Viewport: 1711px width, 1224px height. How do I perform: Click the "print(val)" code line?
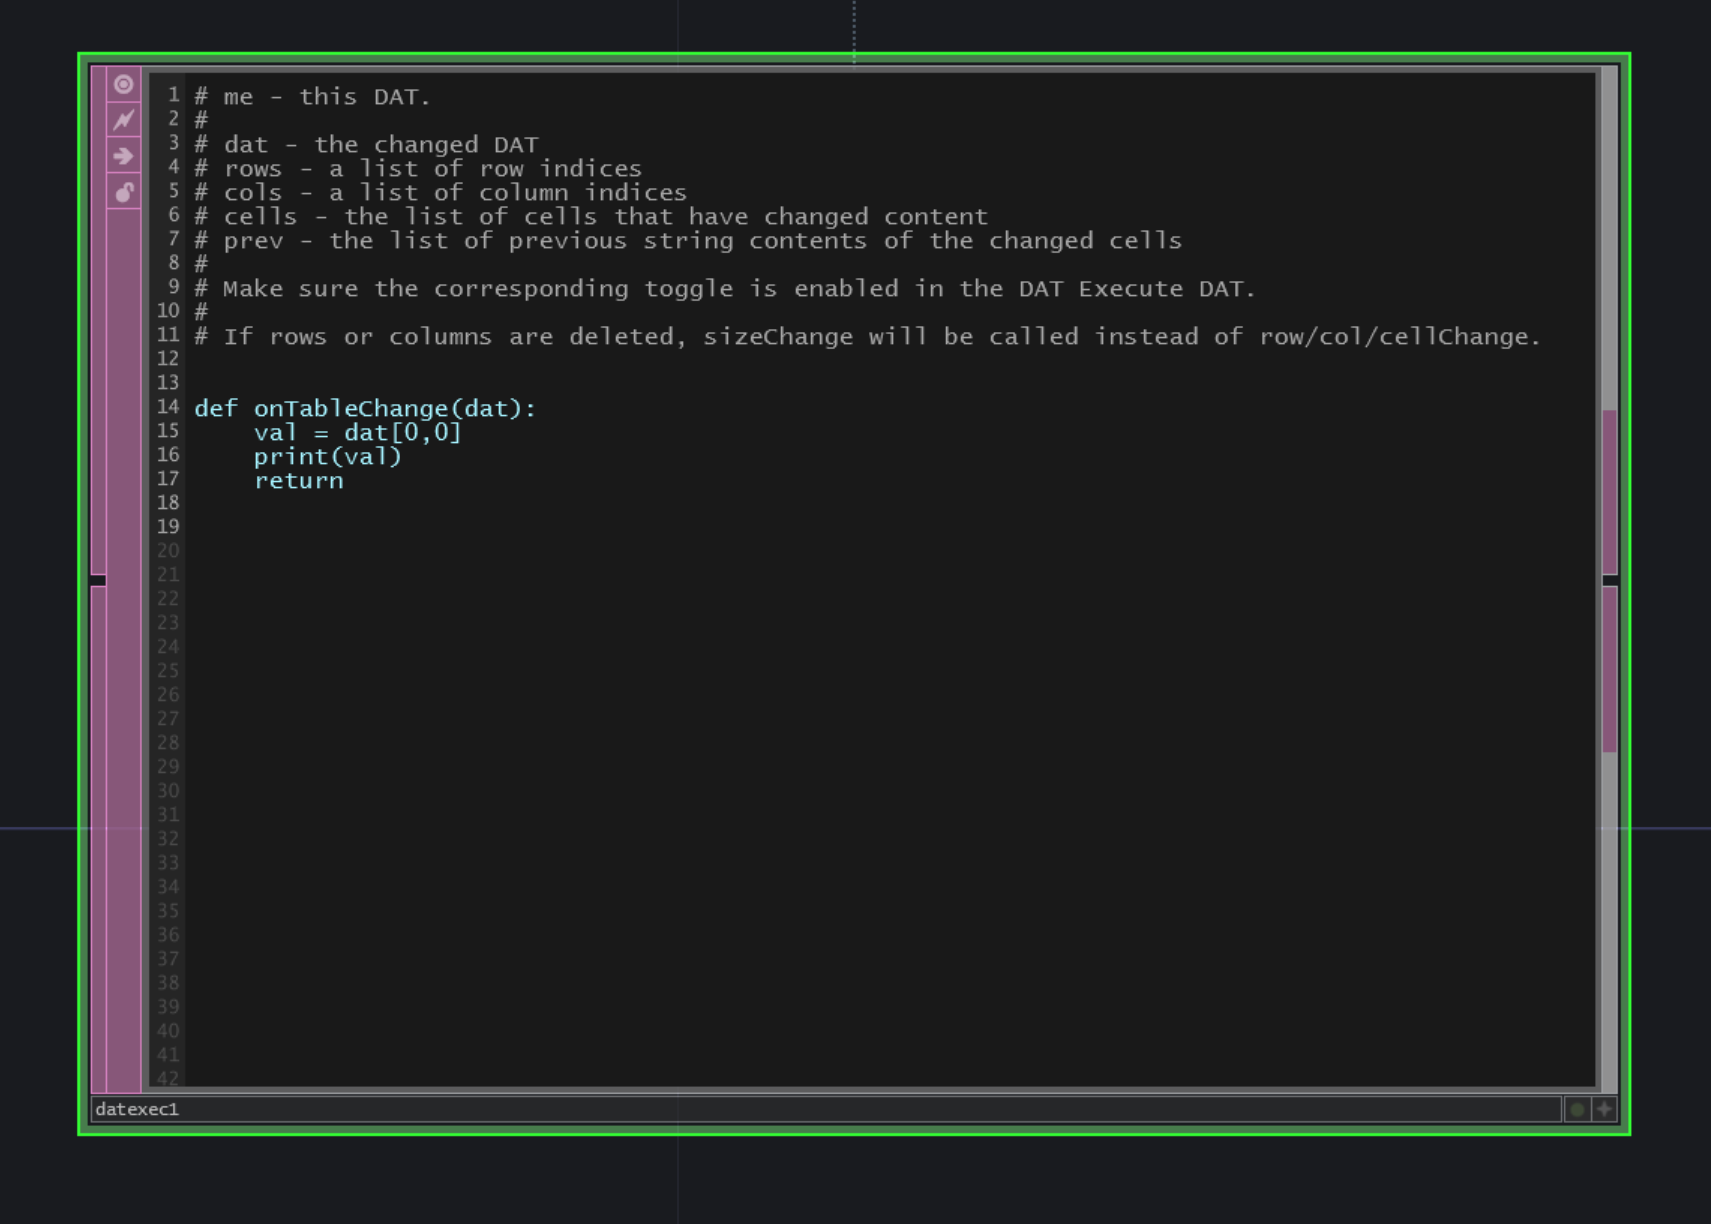(327, 457)
